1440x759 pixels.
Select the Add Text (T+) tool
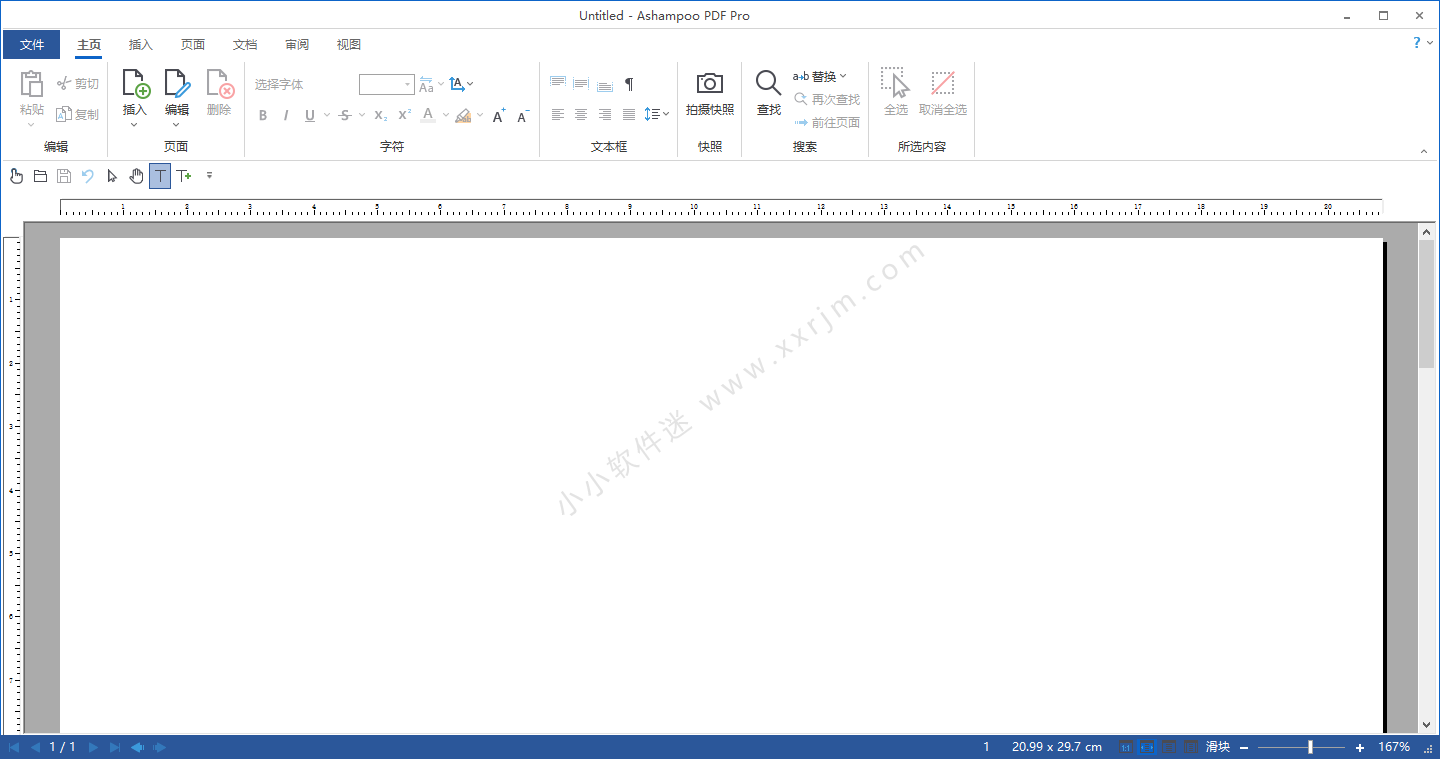(184, 176)
